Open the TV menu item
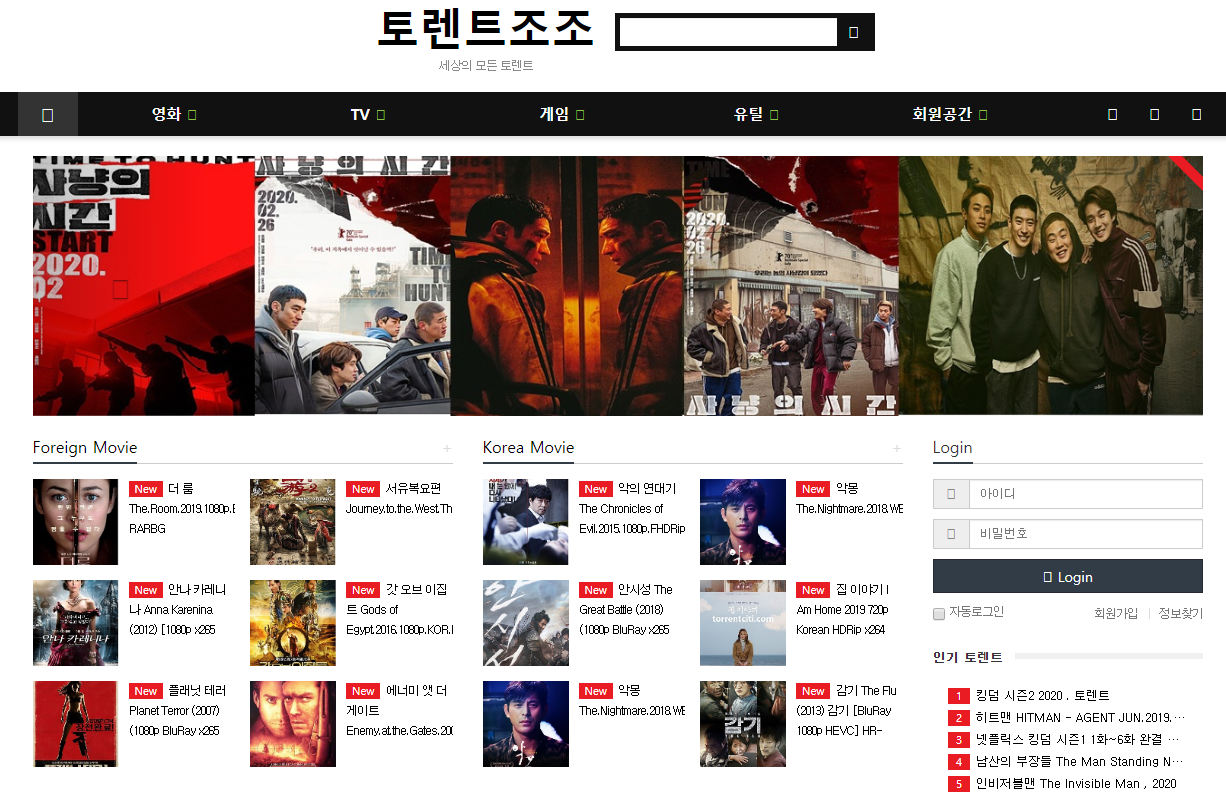 tap(360, 115)
